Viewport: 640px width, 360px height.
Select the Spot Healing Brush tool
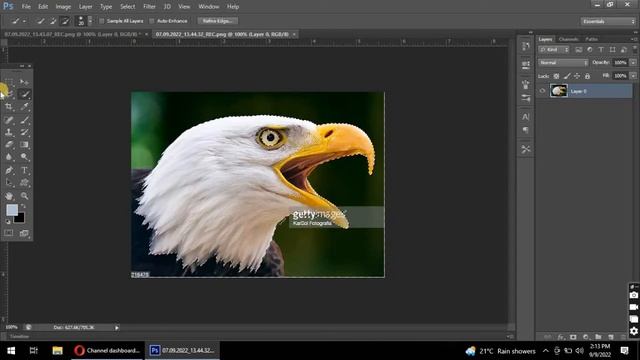pos(9,120)
